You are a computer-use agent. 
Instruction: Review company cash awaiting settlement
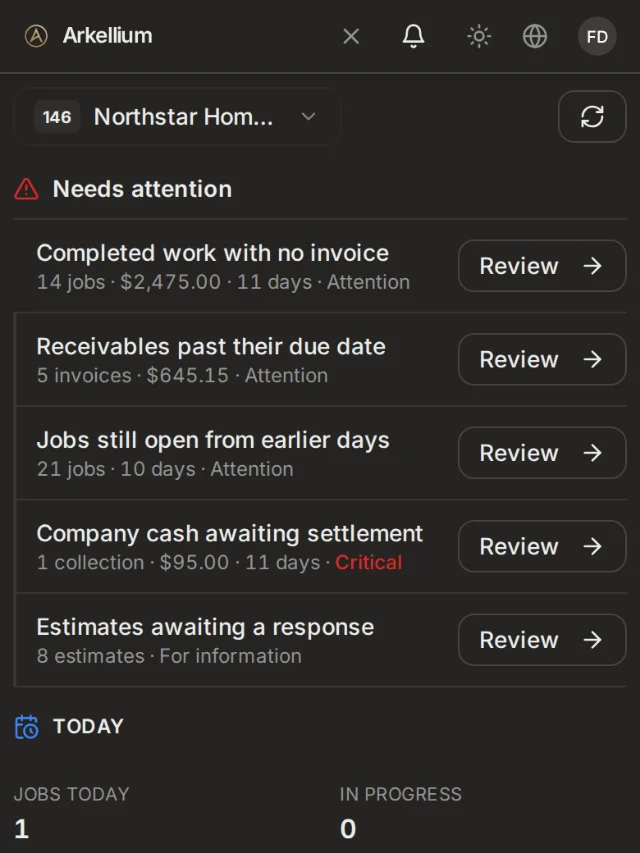[542, 547]
